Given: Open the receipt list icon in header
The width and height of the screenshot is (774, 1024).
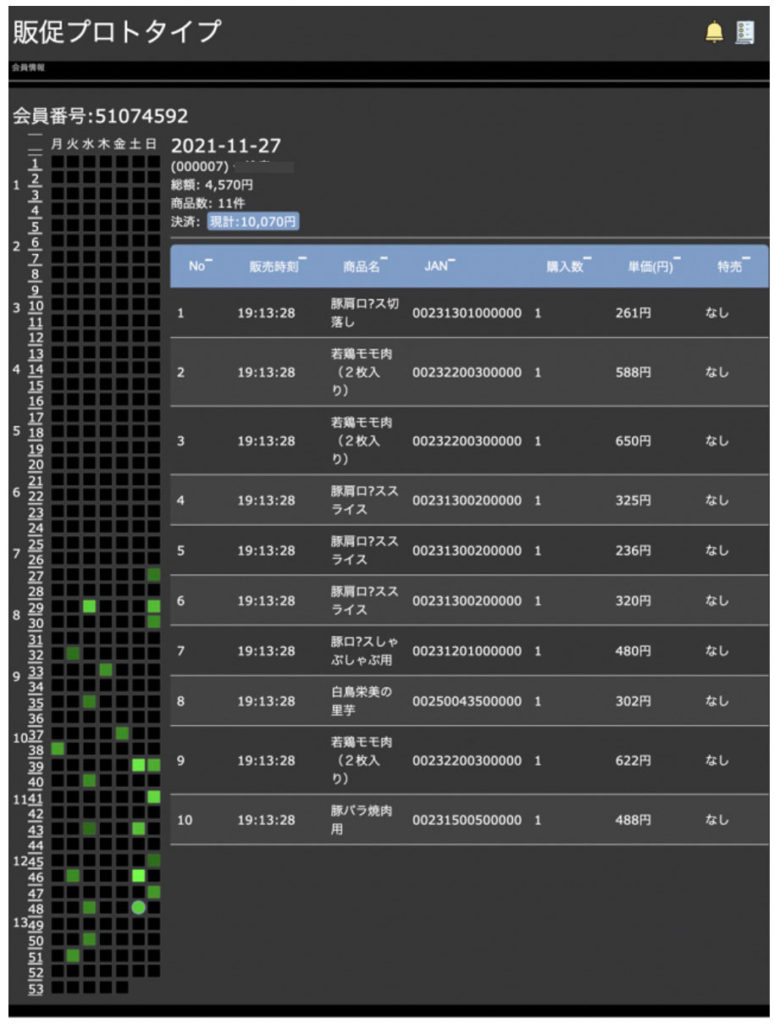Looking at the screenshot, I should click(744, 32).
